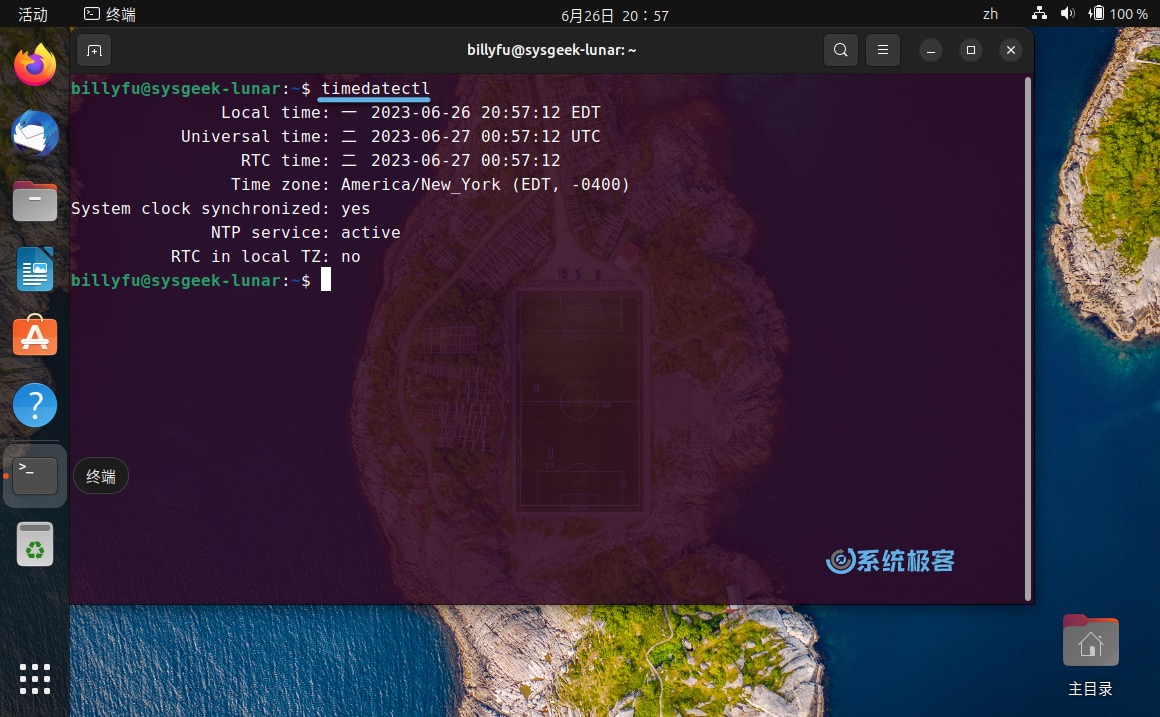Open the Trash from the dock
1160x717 pixels.
coord(35,544)
